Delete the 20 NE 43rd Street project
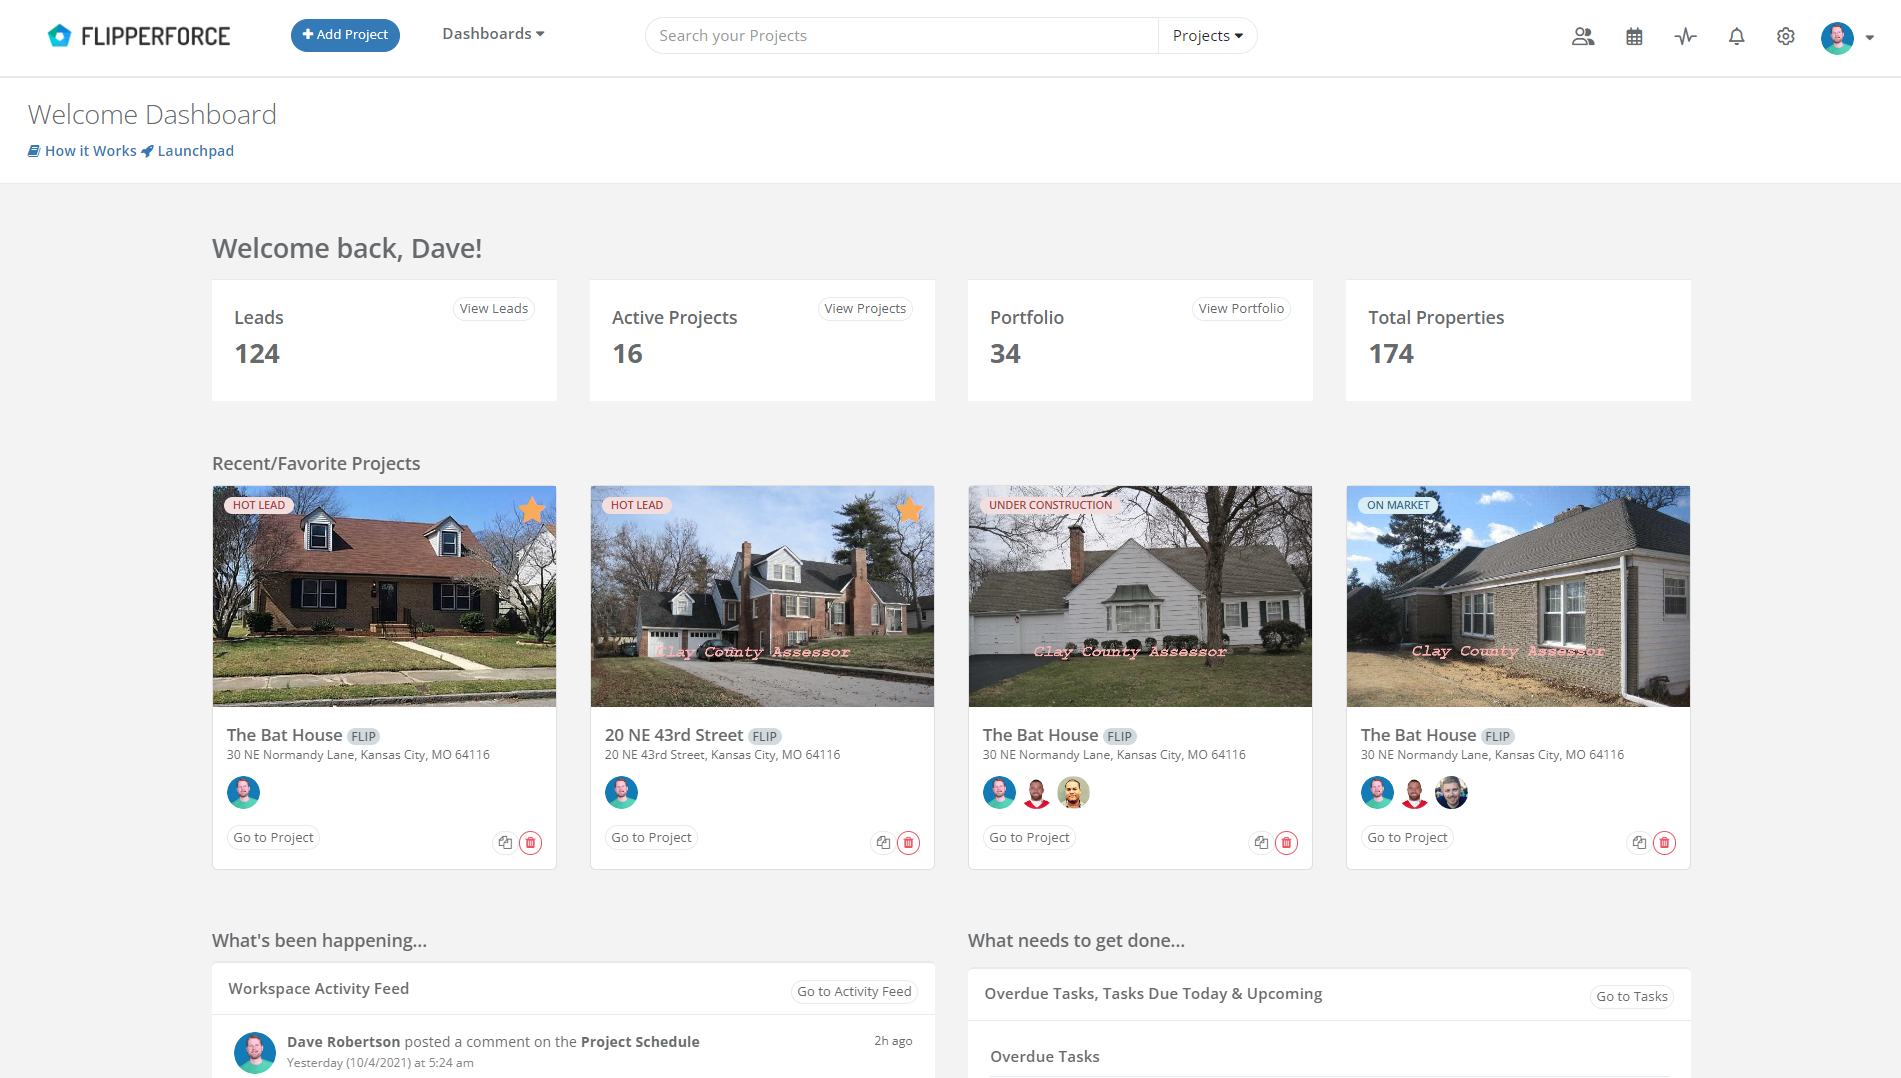Image resolution: width=1901 pixels, height=1078 pixels. pos(908,842)
